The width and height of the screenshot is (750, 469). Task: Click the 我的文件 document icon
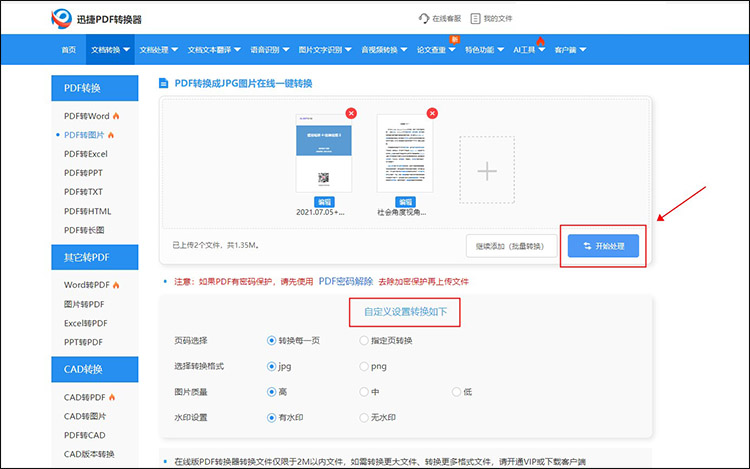(475, 19)
